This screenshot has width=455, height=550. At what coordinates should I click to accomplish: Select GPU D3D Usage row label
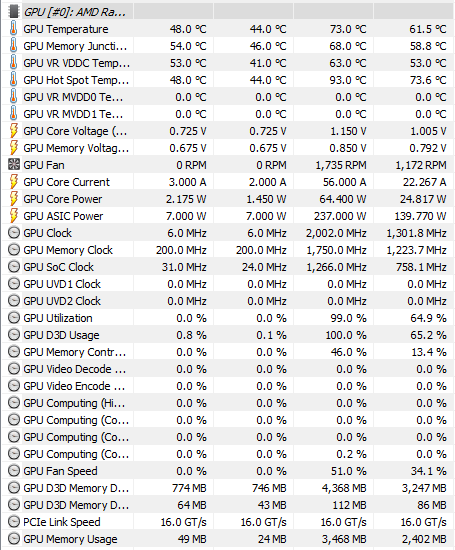point(61,335)
